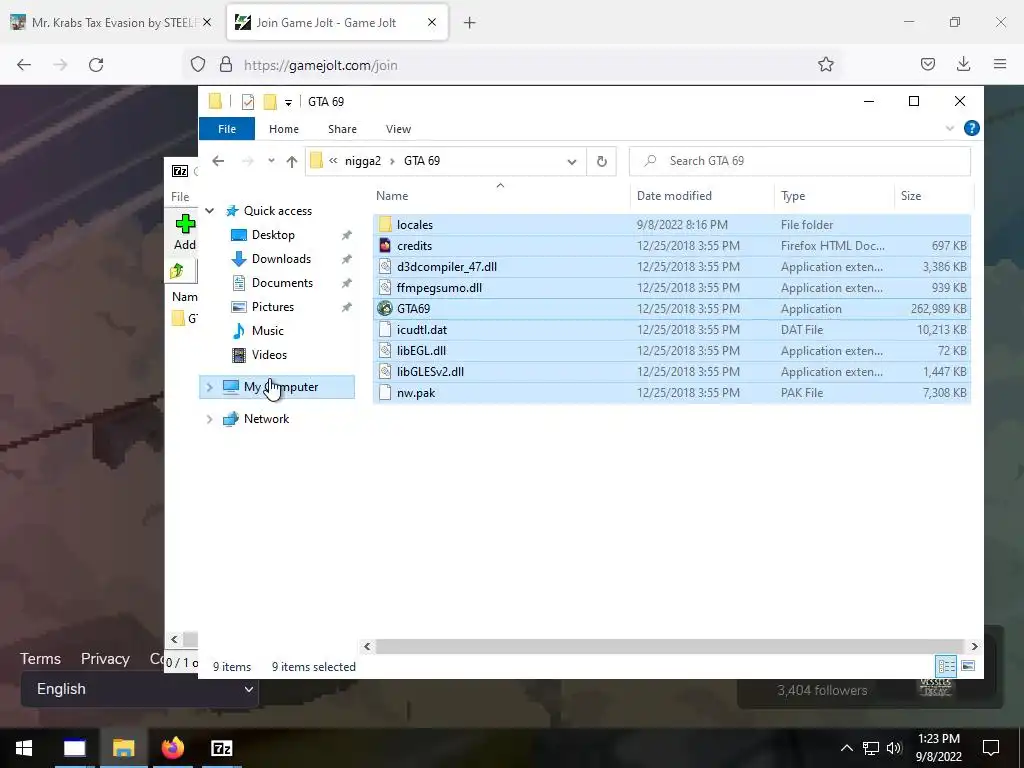The height and width of the screenshot is (768, 1024).
Task: Expand the address bar history dropdown
Action: [x=571, y=161]
